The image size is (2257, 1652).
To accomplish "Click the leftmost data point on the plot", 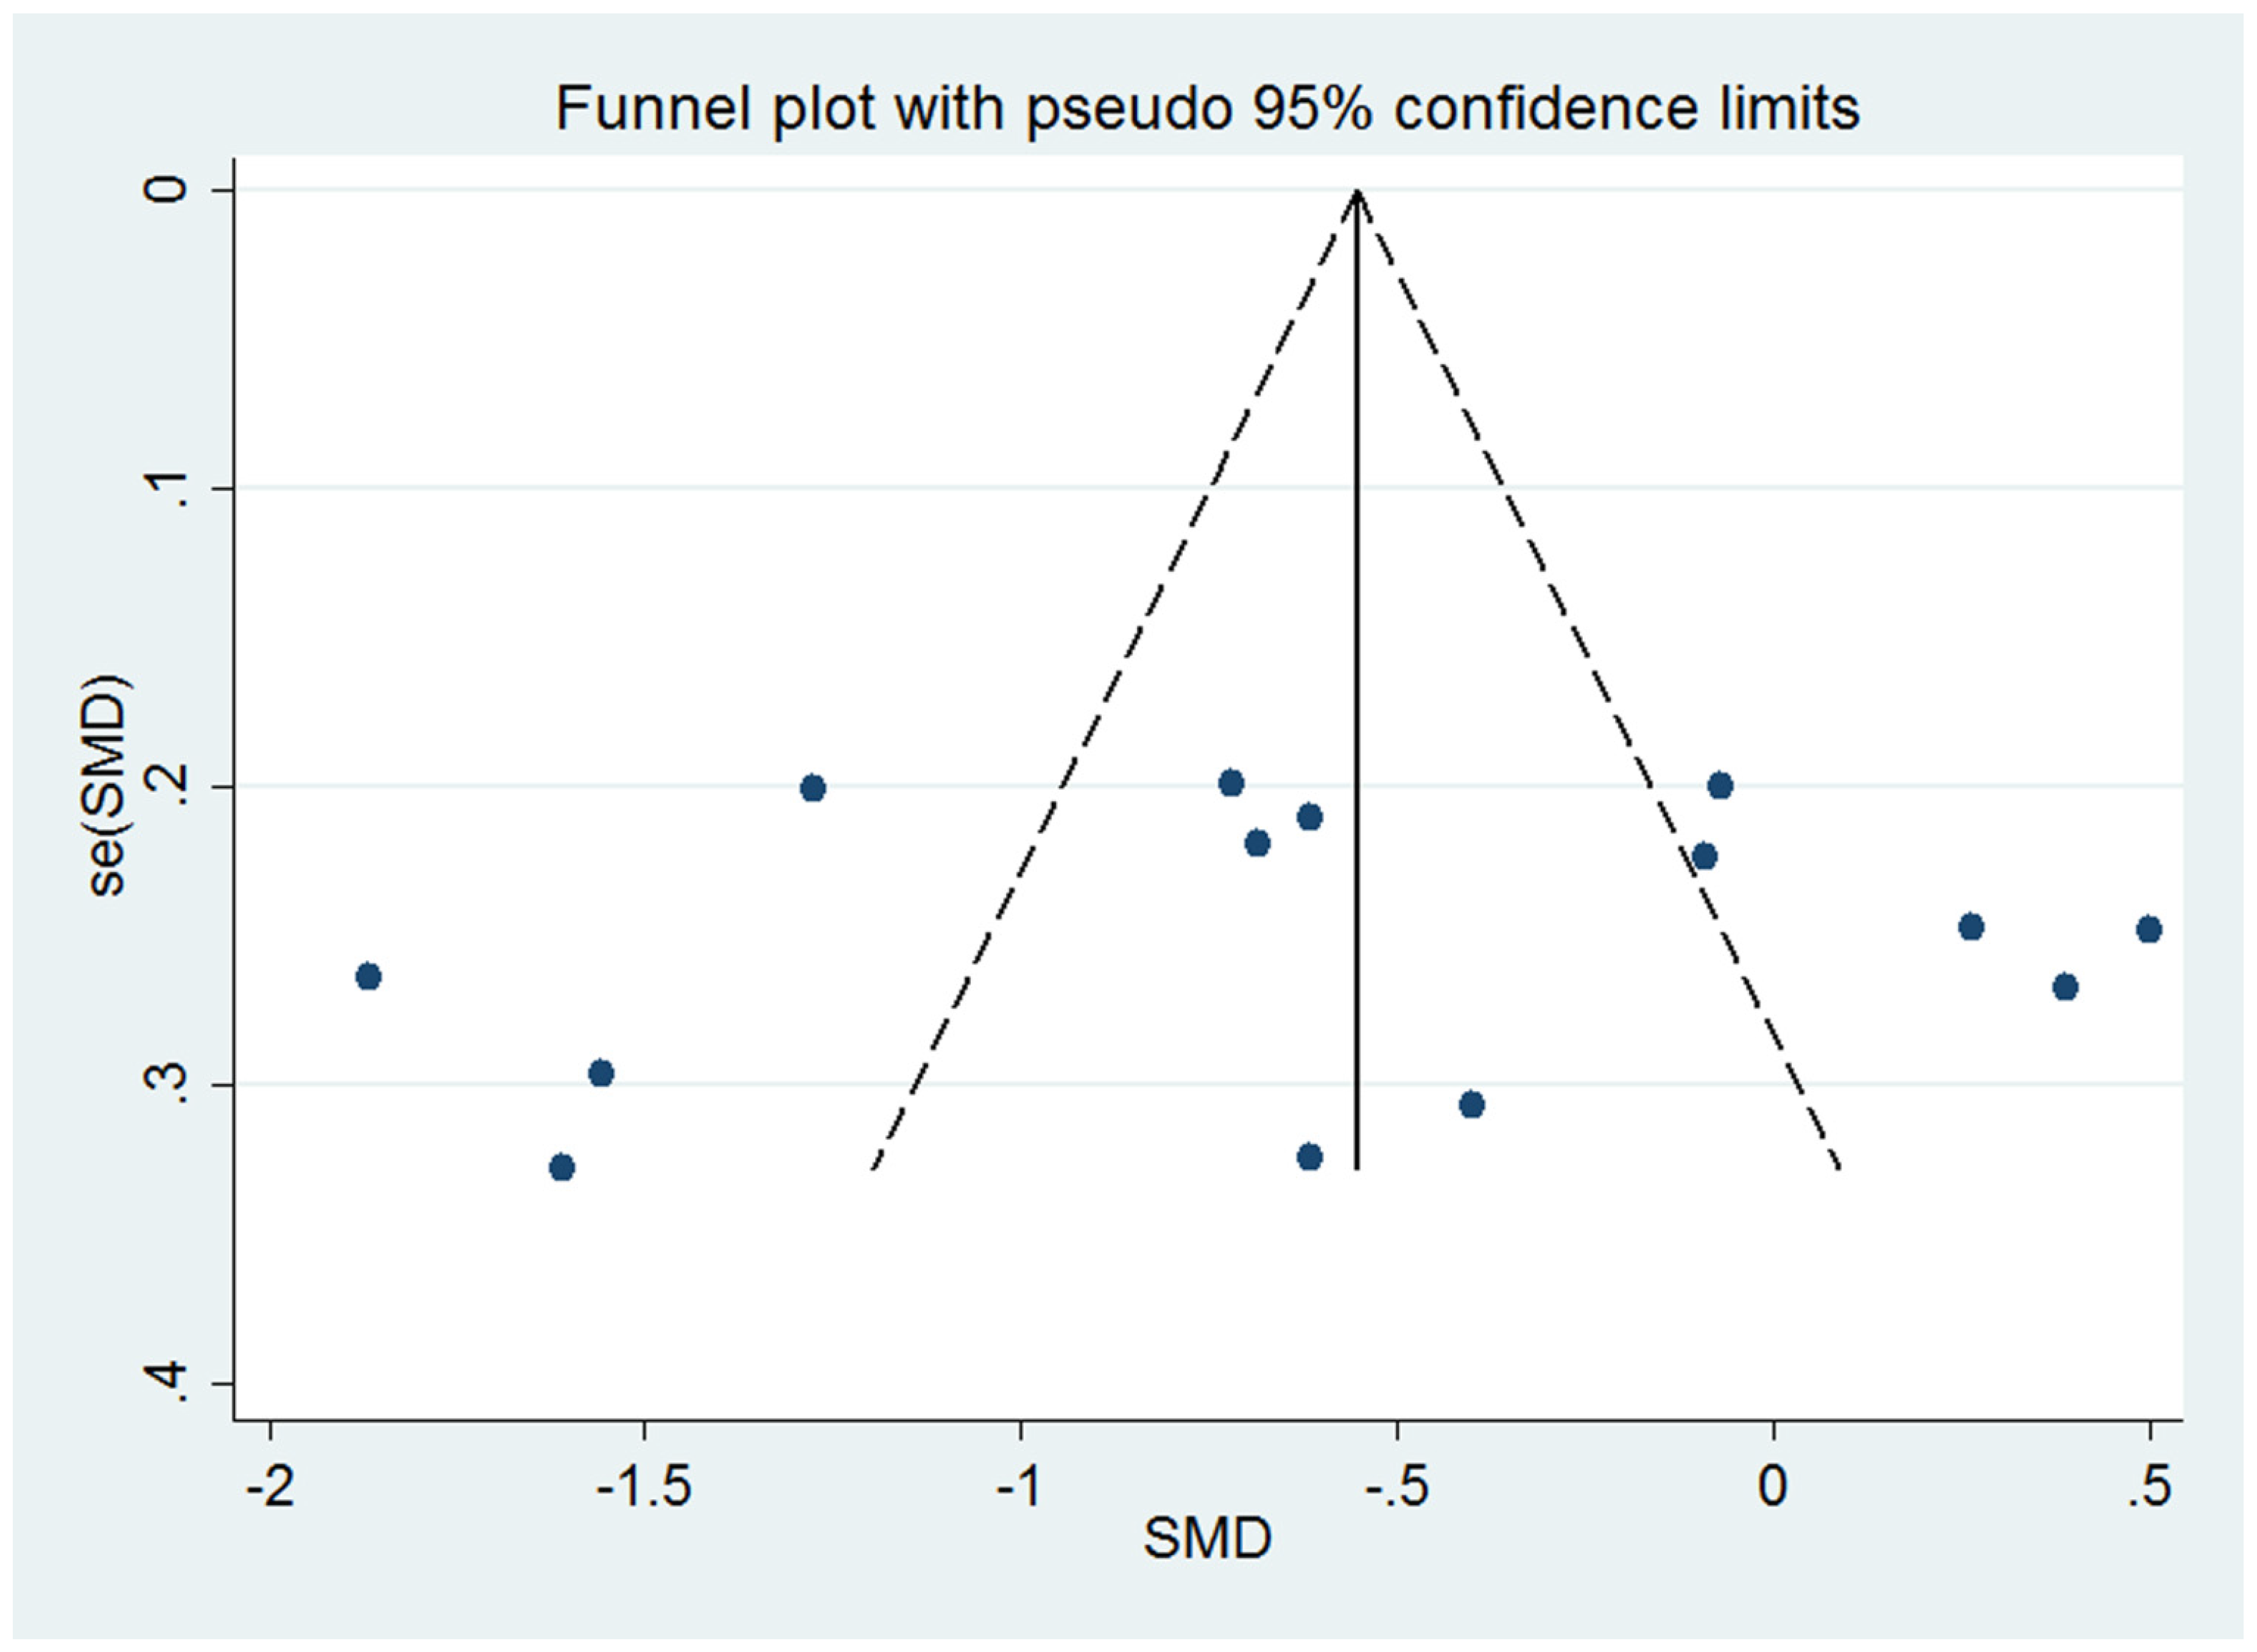I will (x=368, y=976).
